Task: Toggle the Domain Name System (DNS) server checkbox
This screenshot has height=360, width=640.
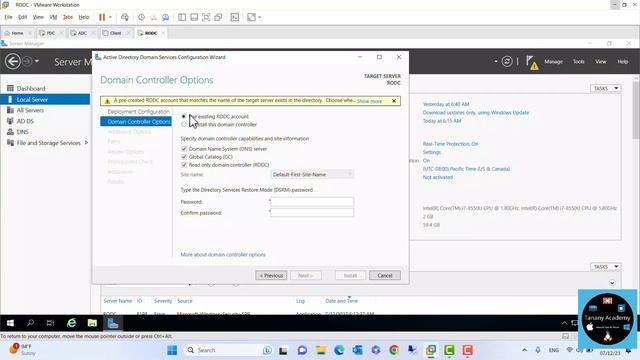Action: (184, 149)
